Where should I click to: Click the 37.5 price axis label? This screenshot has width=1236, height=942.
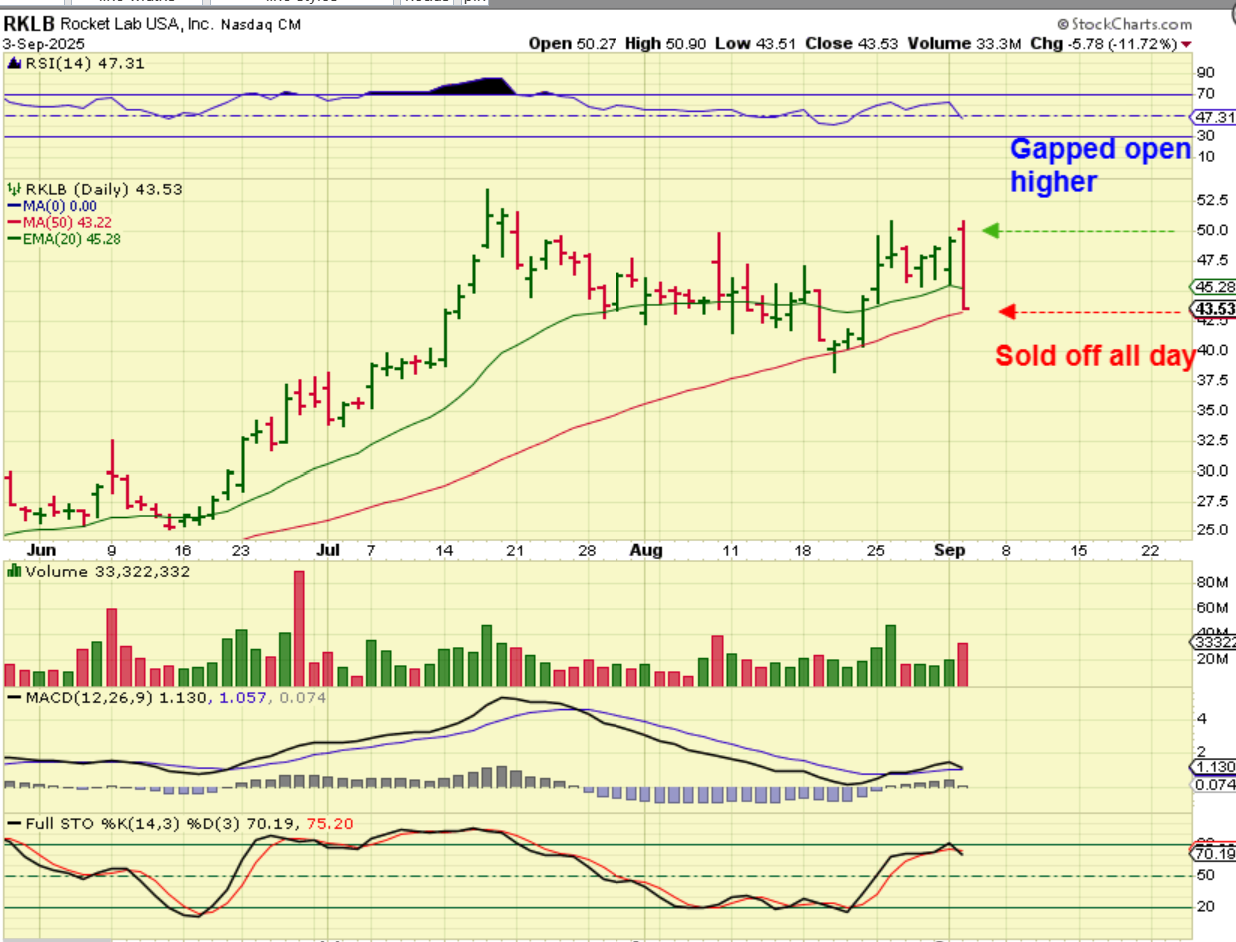pyautogui.click(x=1212, y=380)
